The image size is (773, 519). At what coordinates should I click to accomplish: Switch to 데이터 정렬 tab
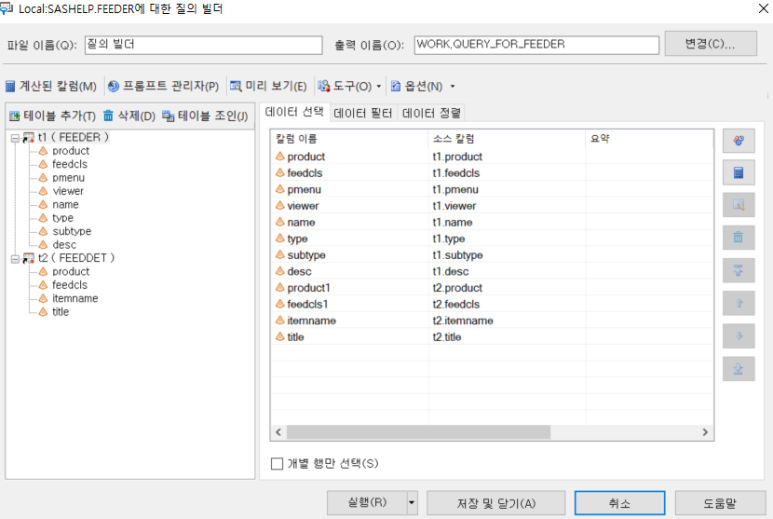431,113
